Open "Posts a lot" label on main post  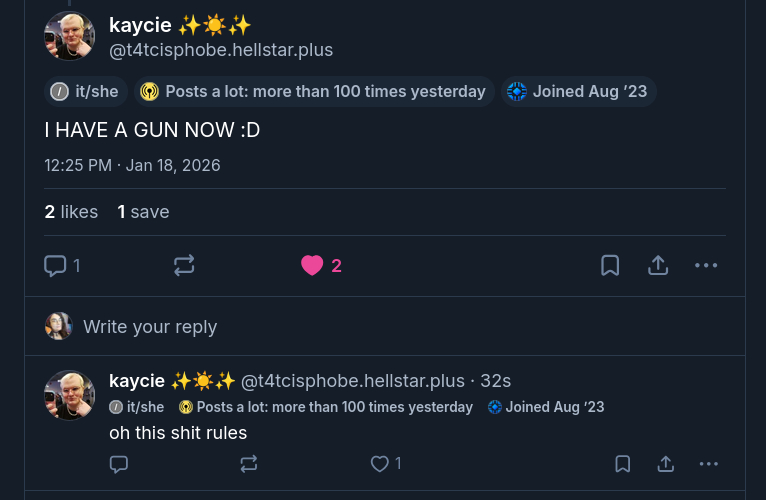314,92
